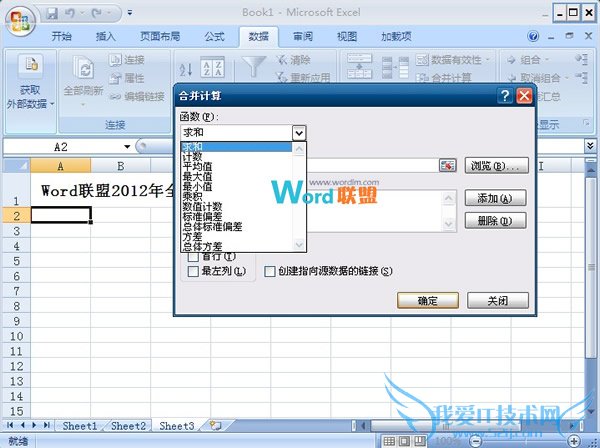This screenshot has height=448, width=600.
Task: Click the Text to Columns icon
Action: 359,66
